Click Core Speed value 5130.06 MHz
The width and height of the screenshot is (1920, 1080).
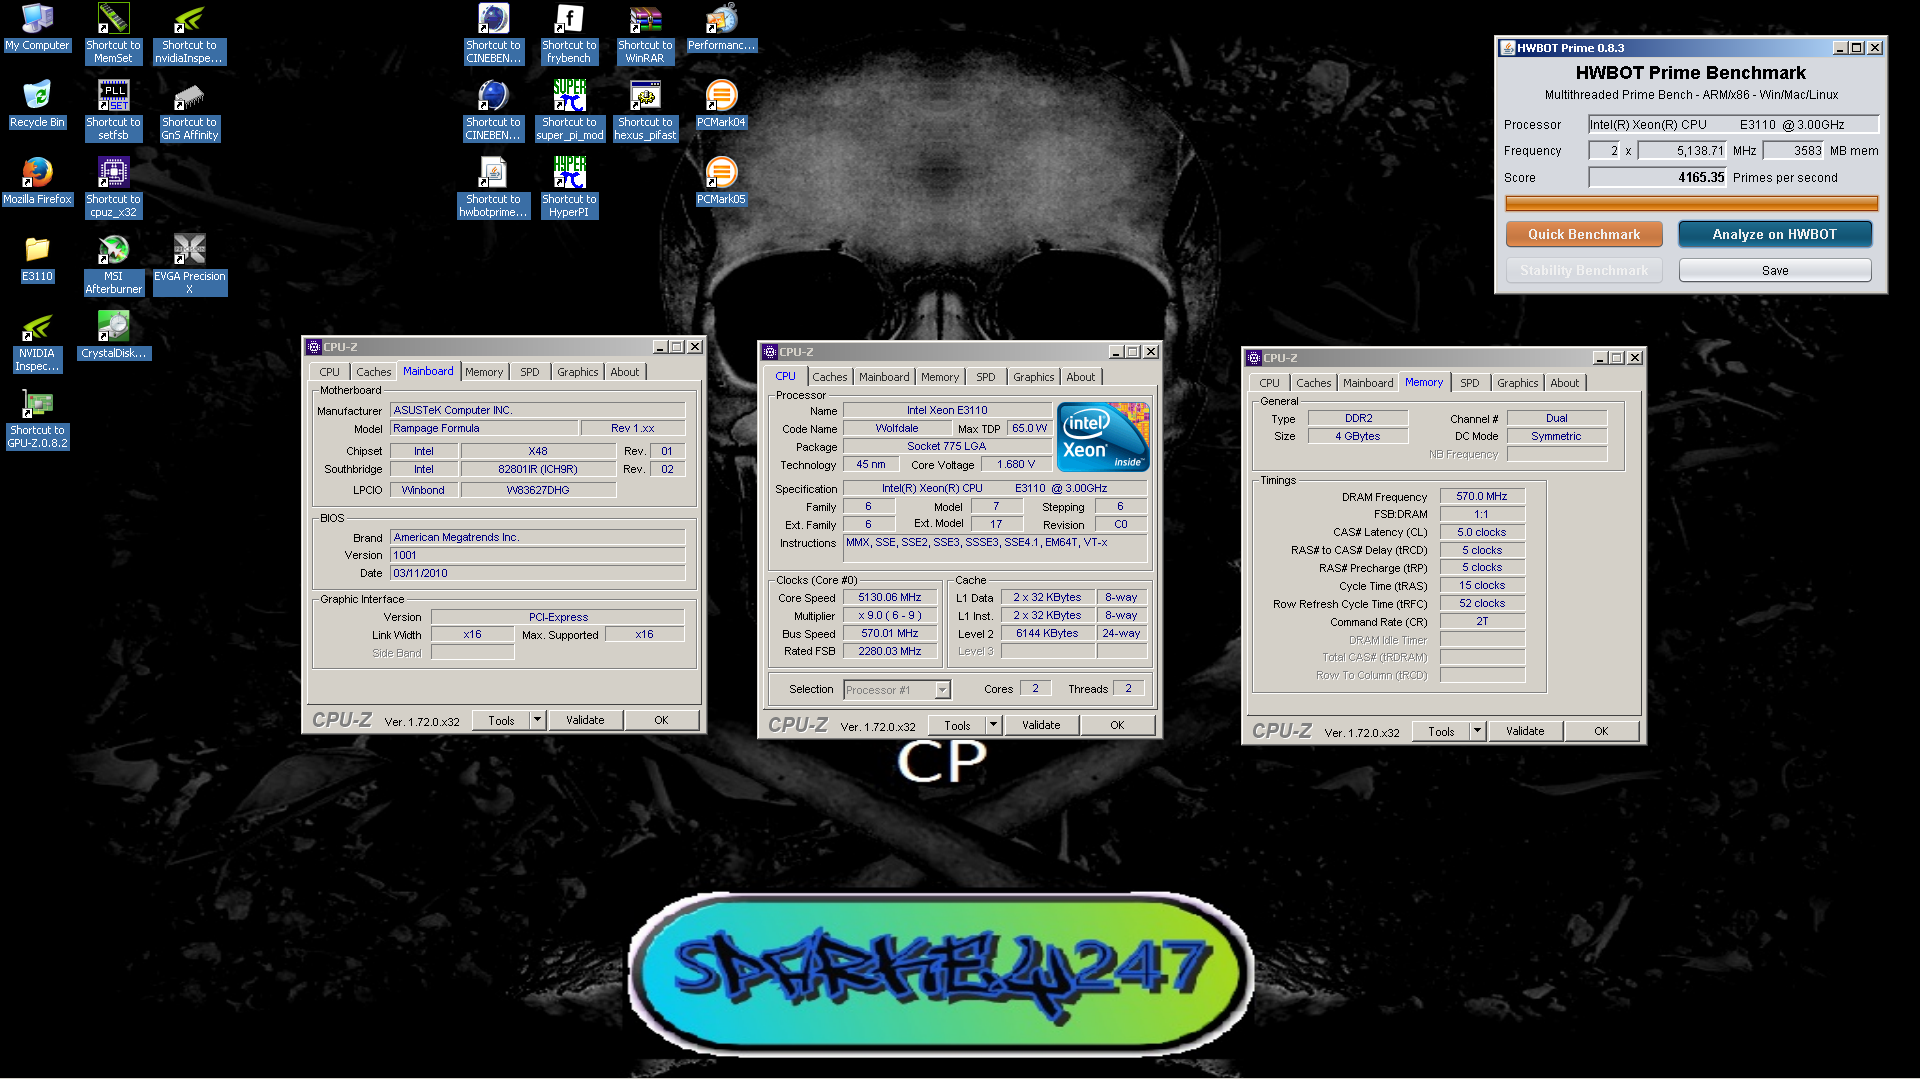click(x=889, y=598)
